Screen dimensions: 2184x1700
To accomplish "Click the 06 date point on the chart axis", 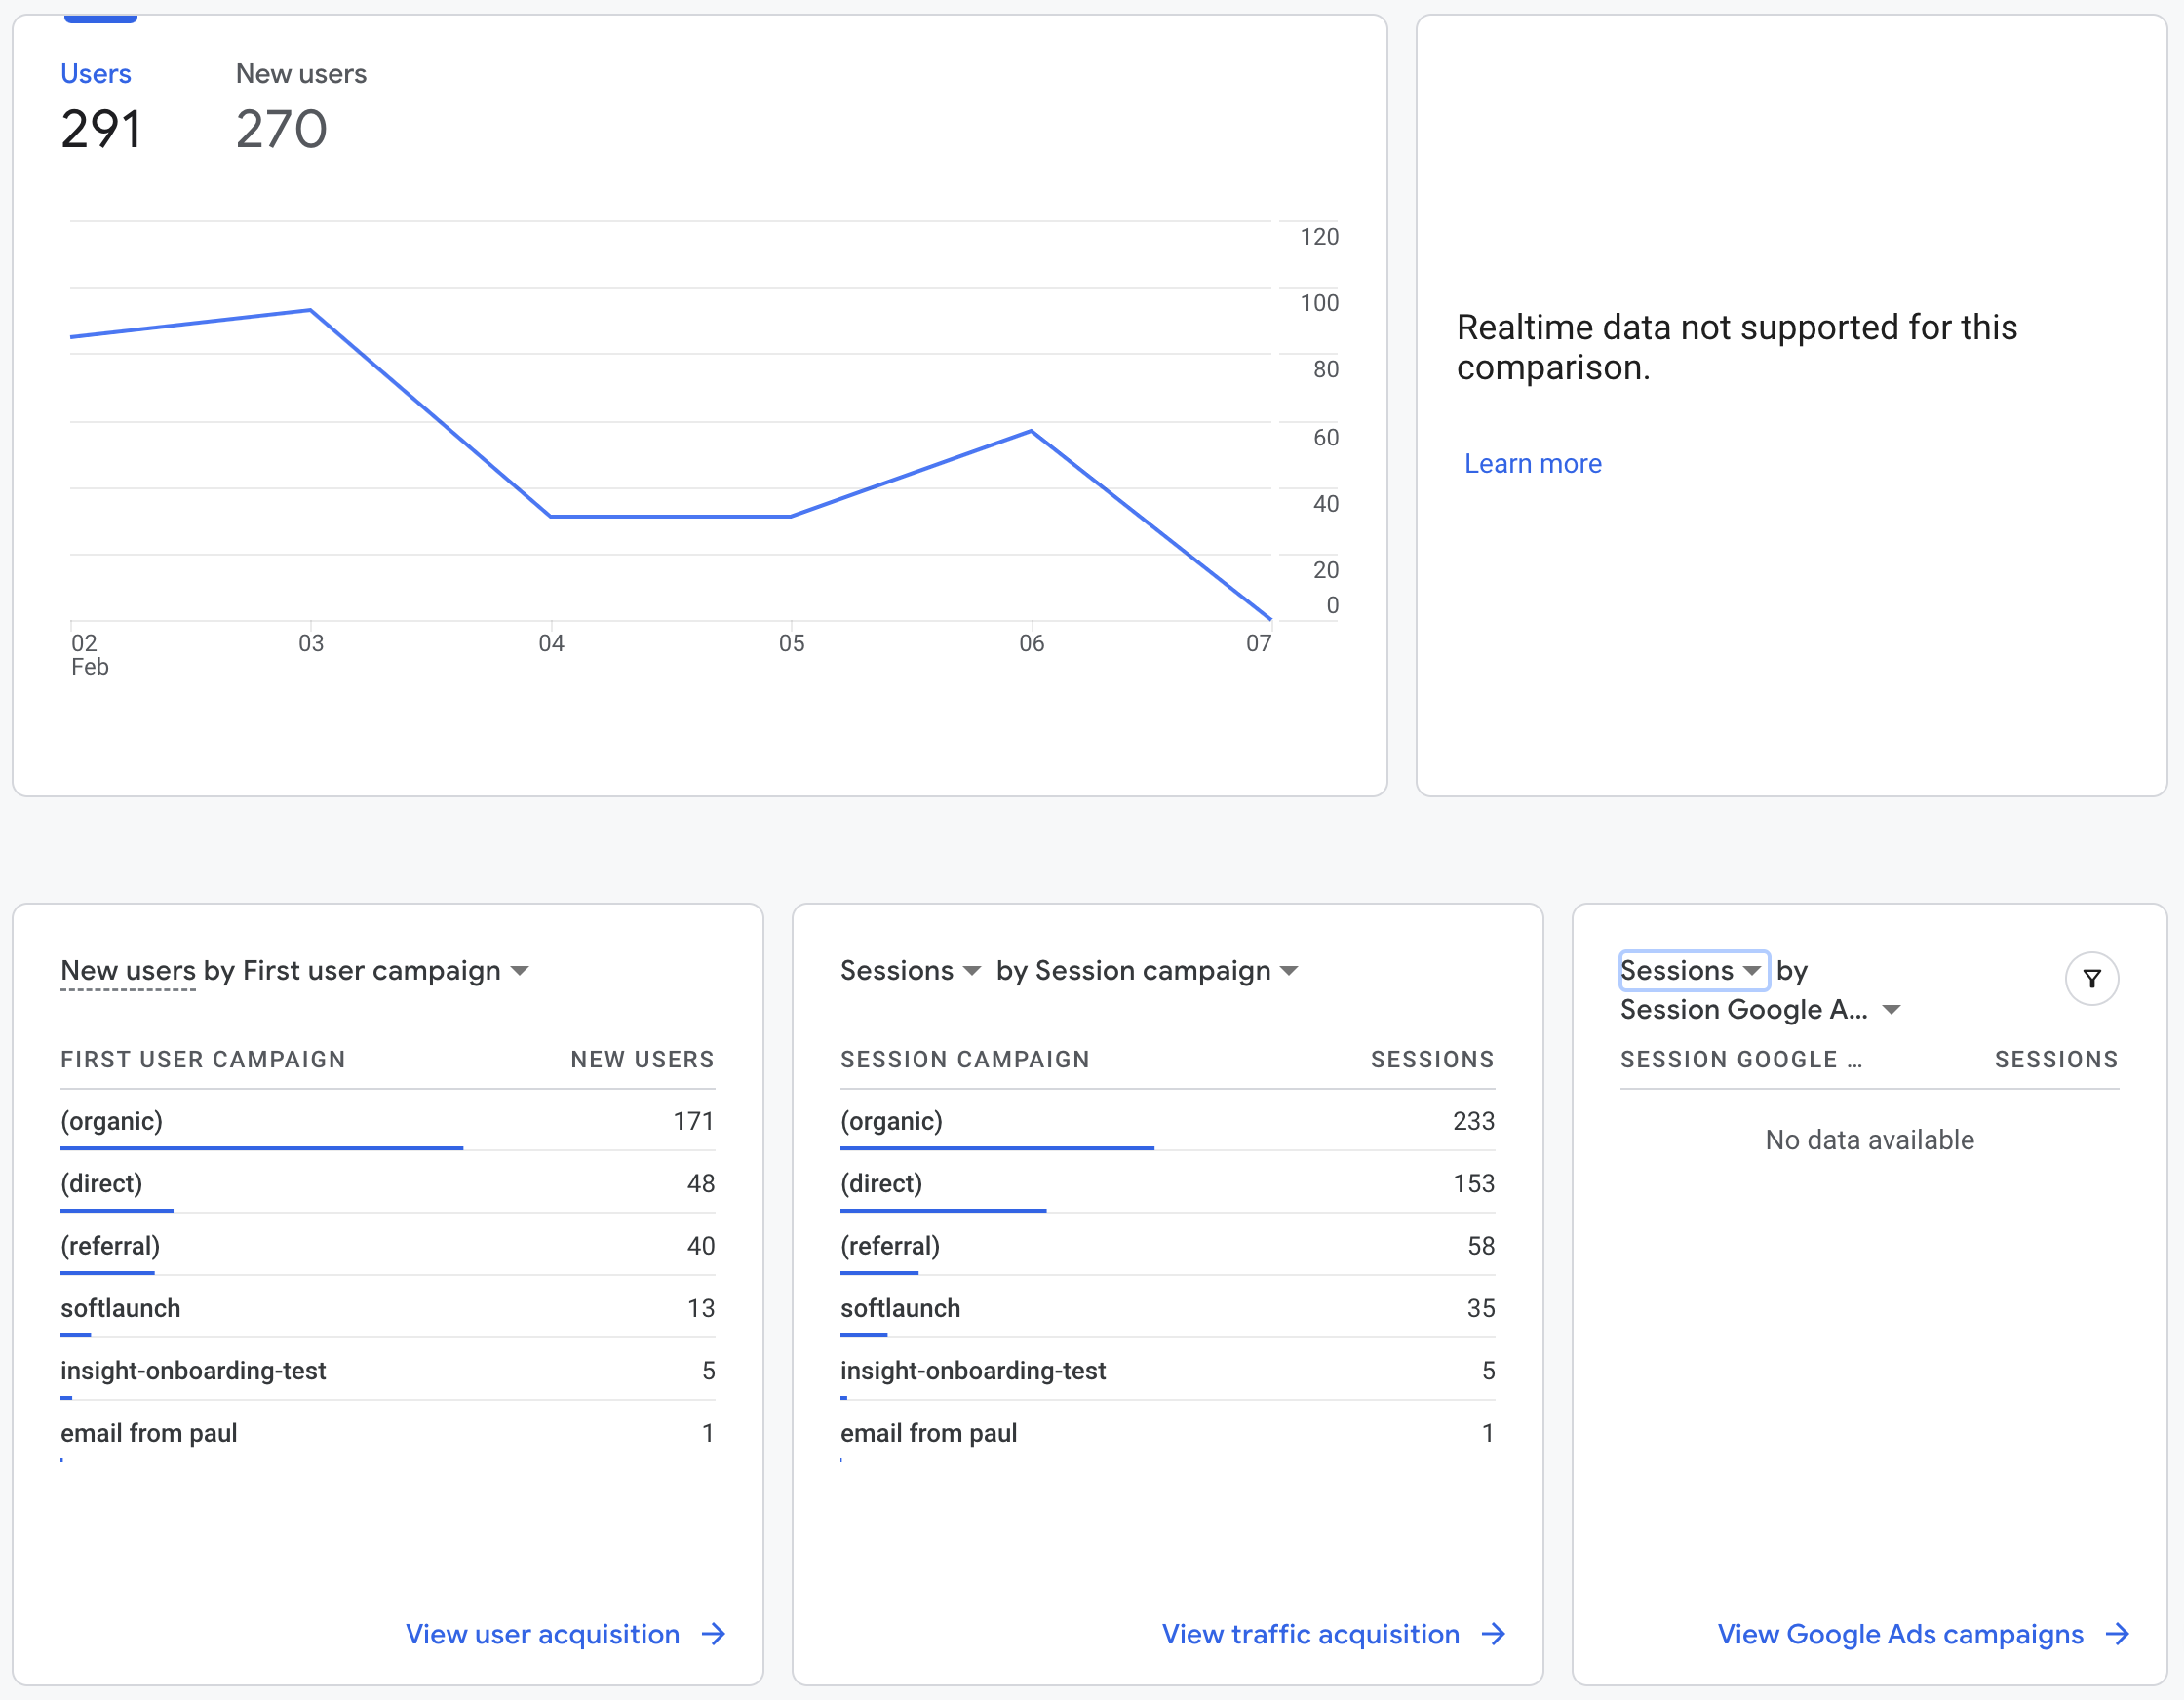I will click(1031, 643).
